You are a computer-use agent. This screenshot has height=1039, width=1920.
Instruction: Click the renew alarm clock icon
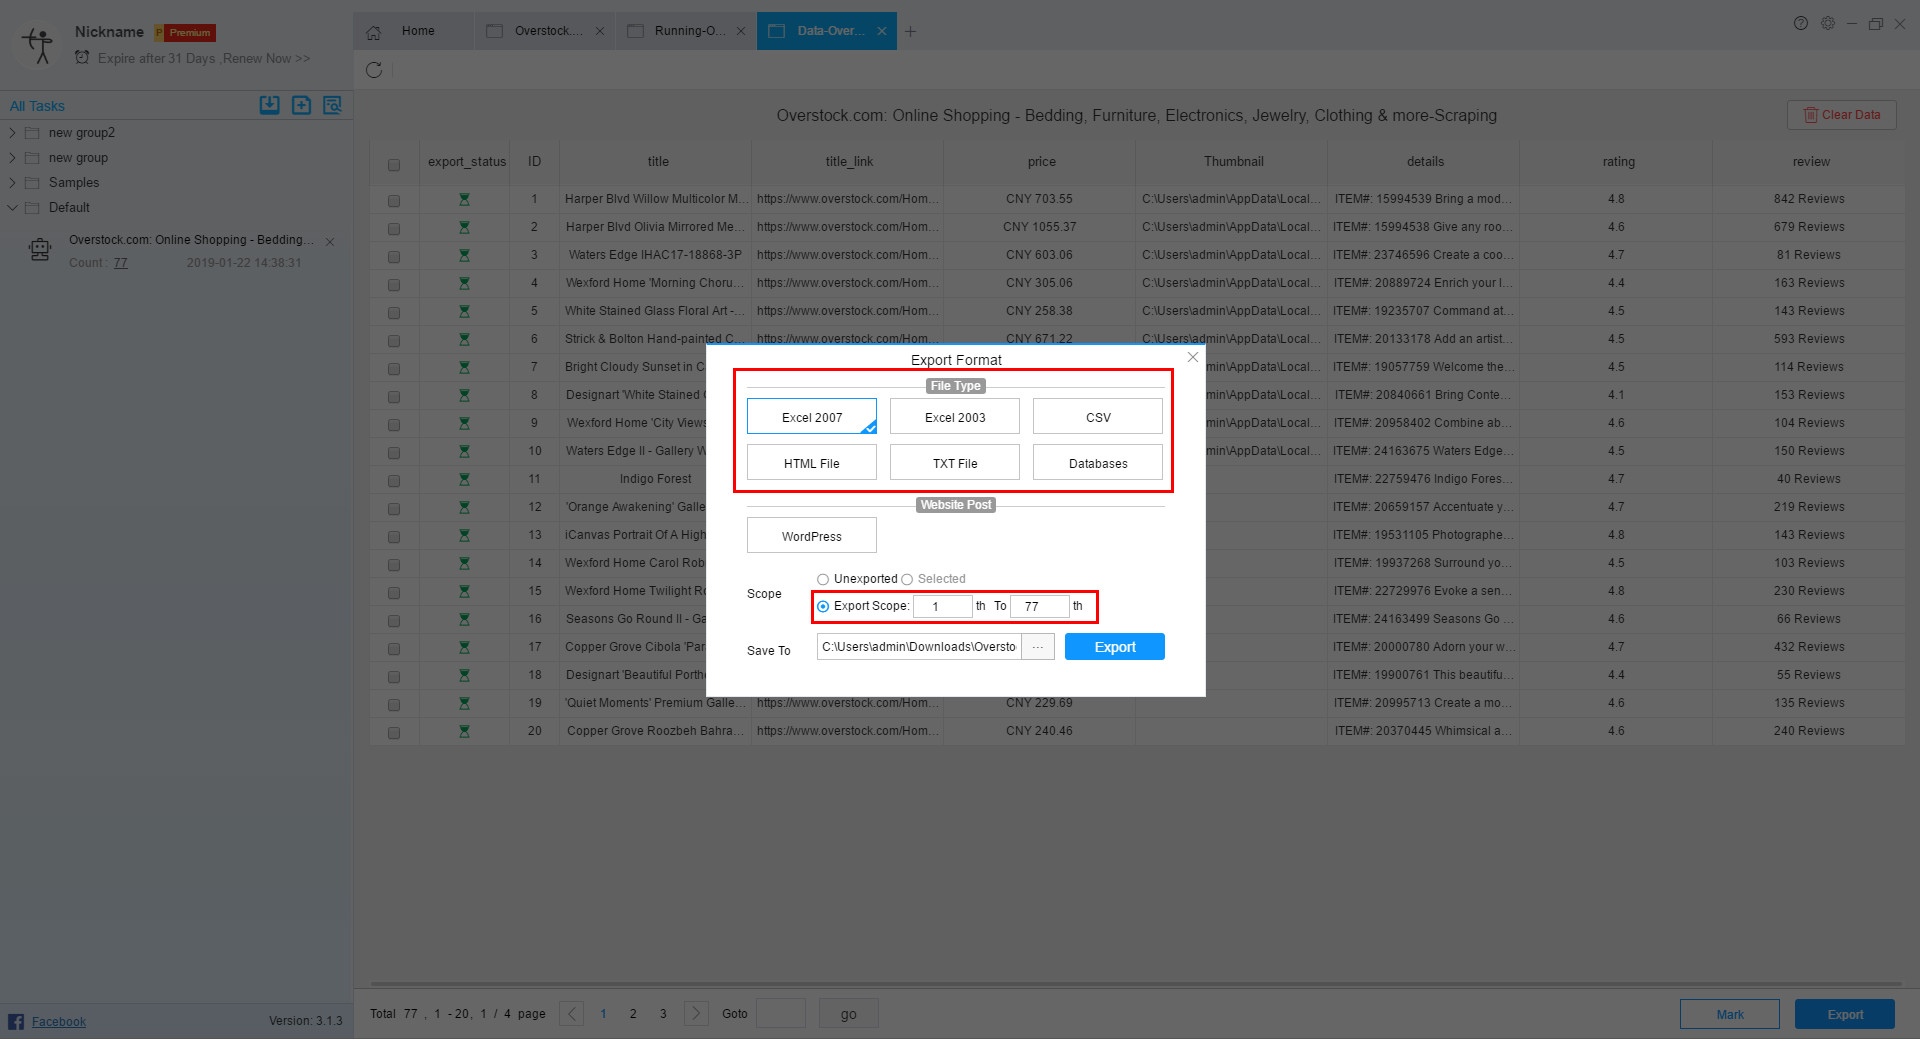pyautogui.click(x=82, y=57)
